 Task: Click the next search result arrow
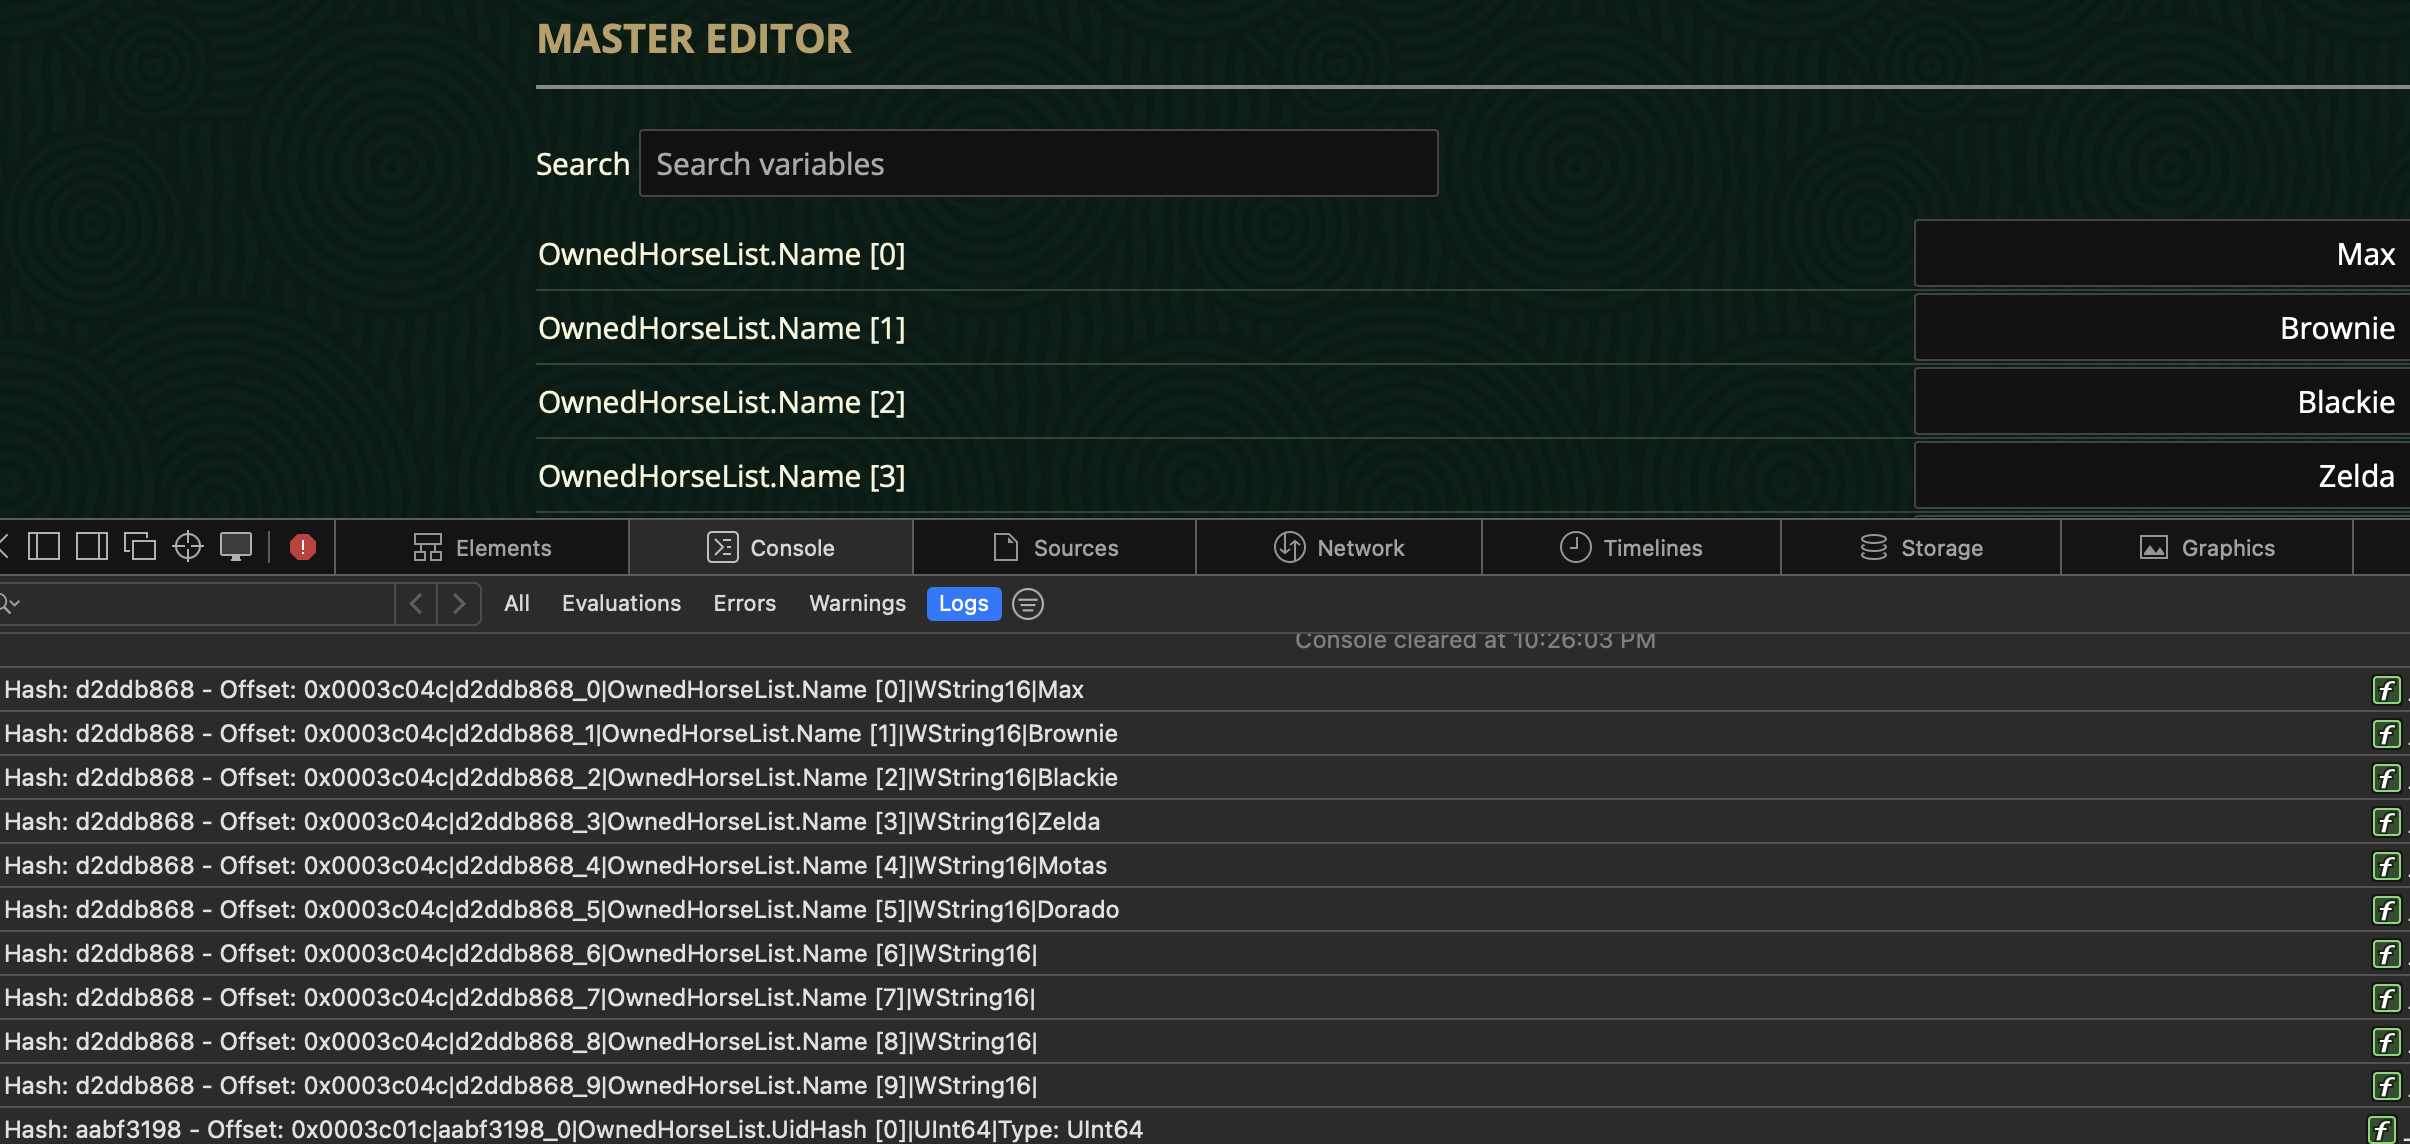pos(459,603)
